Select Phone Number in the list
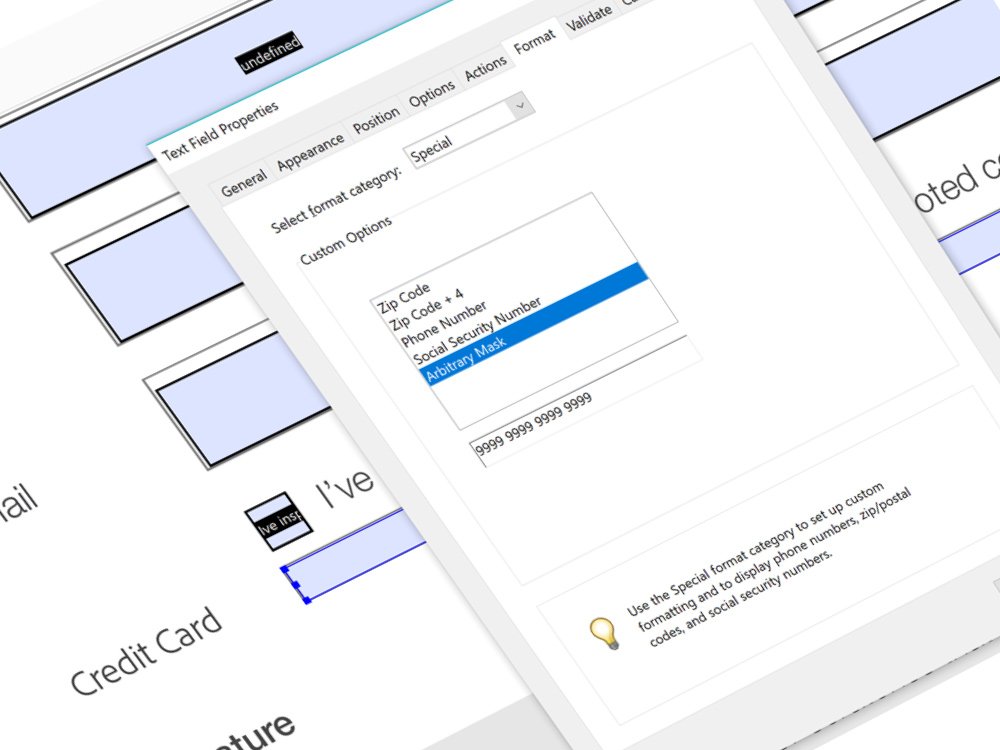Image resolution: width=1000 pixels, height=750 pixels. click(x=444, y=325)
